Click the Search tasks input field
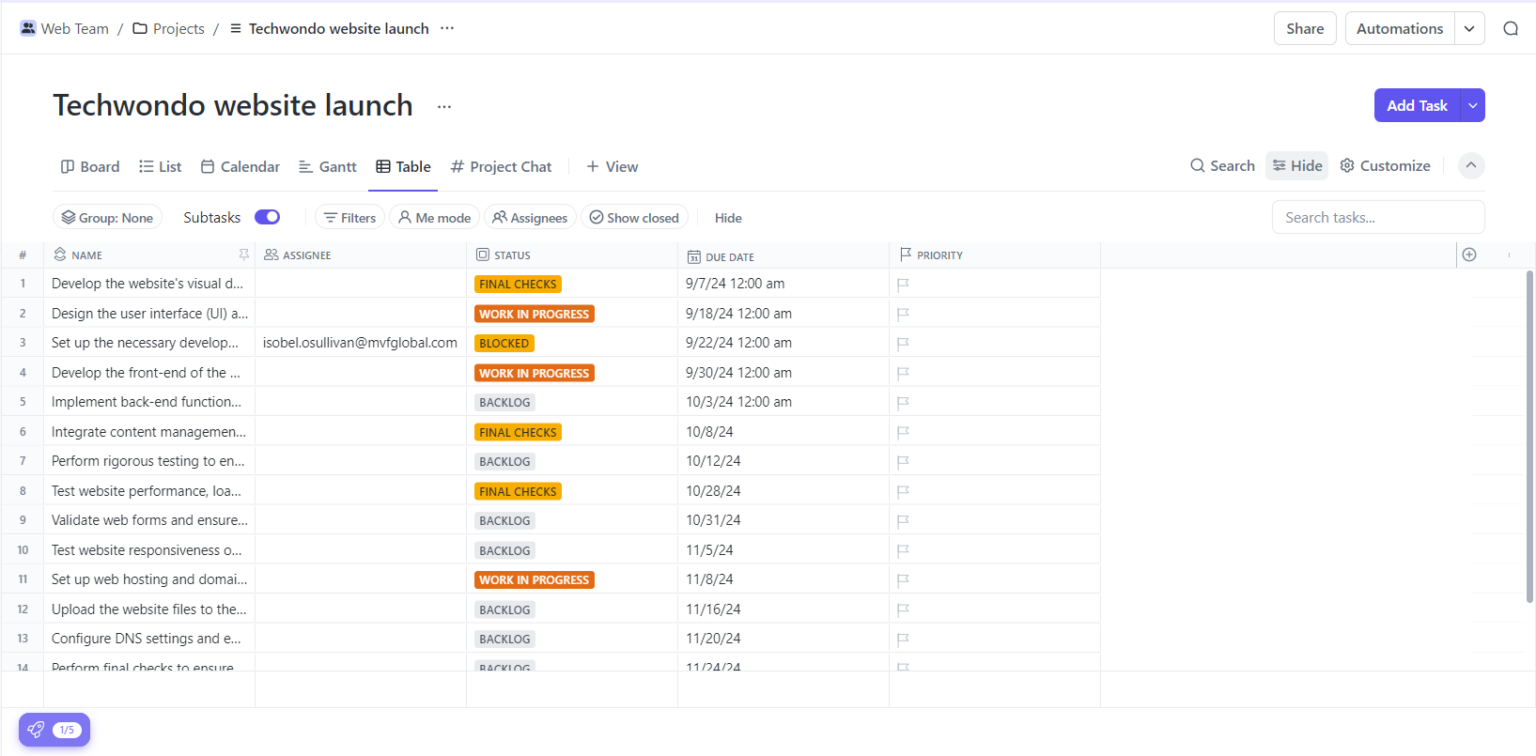1536x756 pixels. coord(1378,217)
